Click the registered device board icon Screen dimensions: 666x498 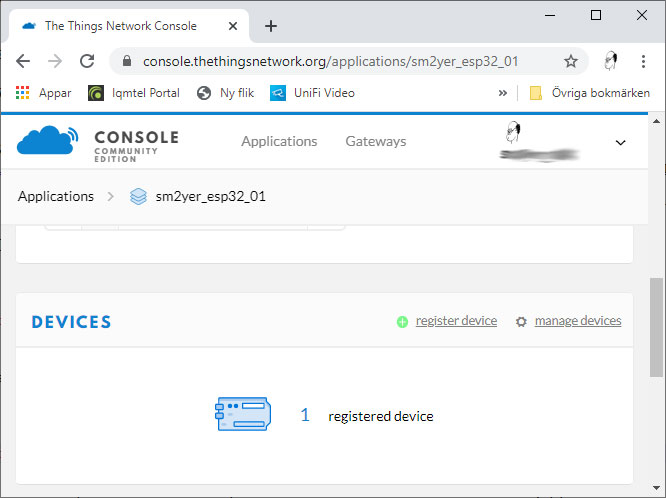click(243, 414)
